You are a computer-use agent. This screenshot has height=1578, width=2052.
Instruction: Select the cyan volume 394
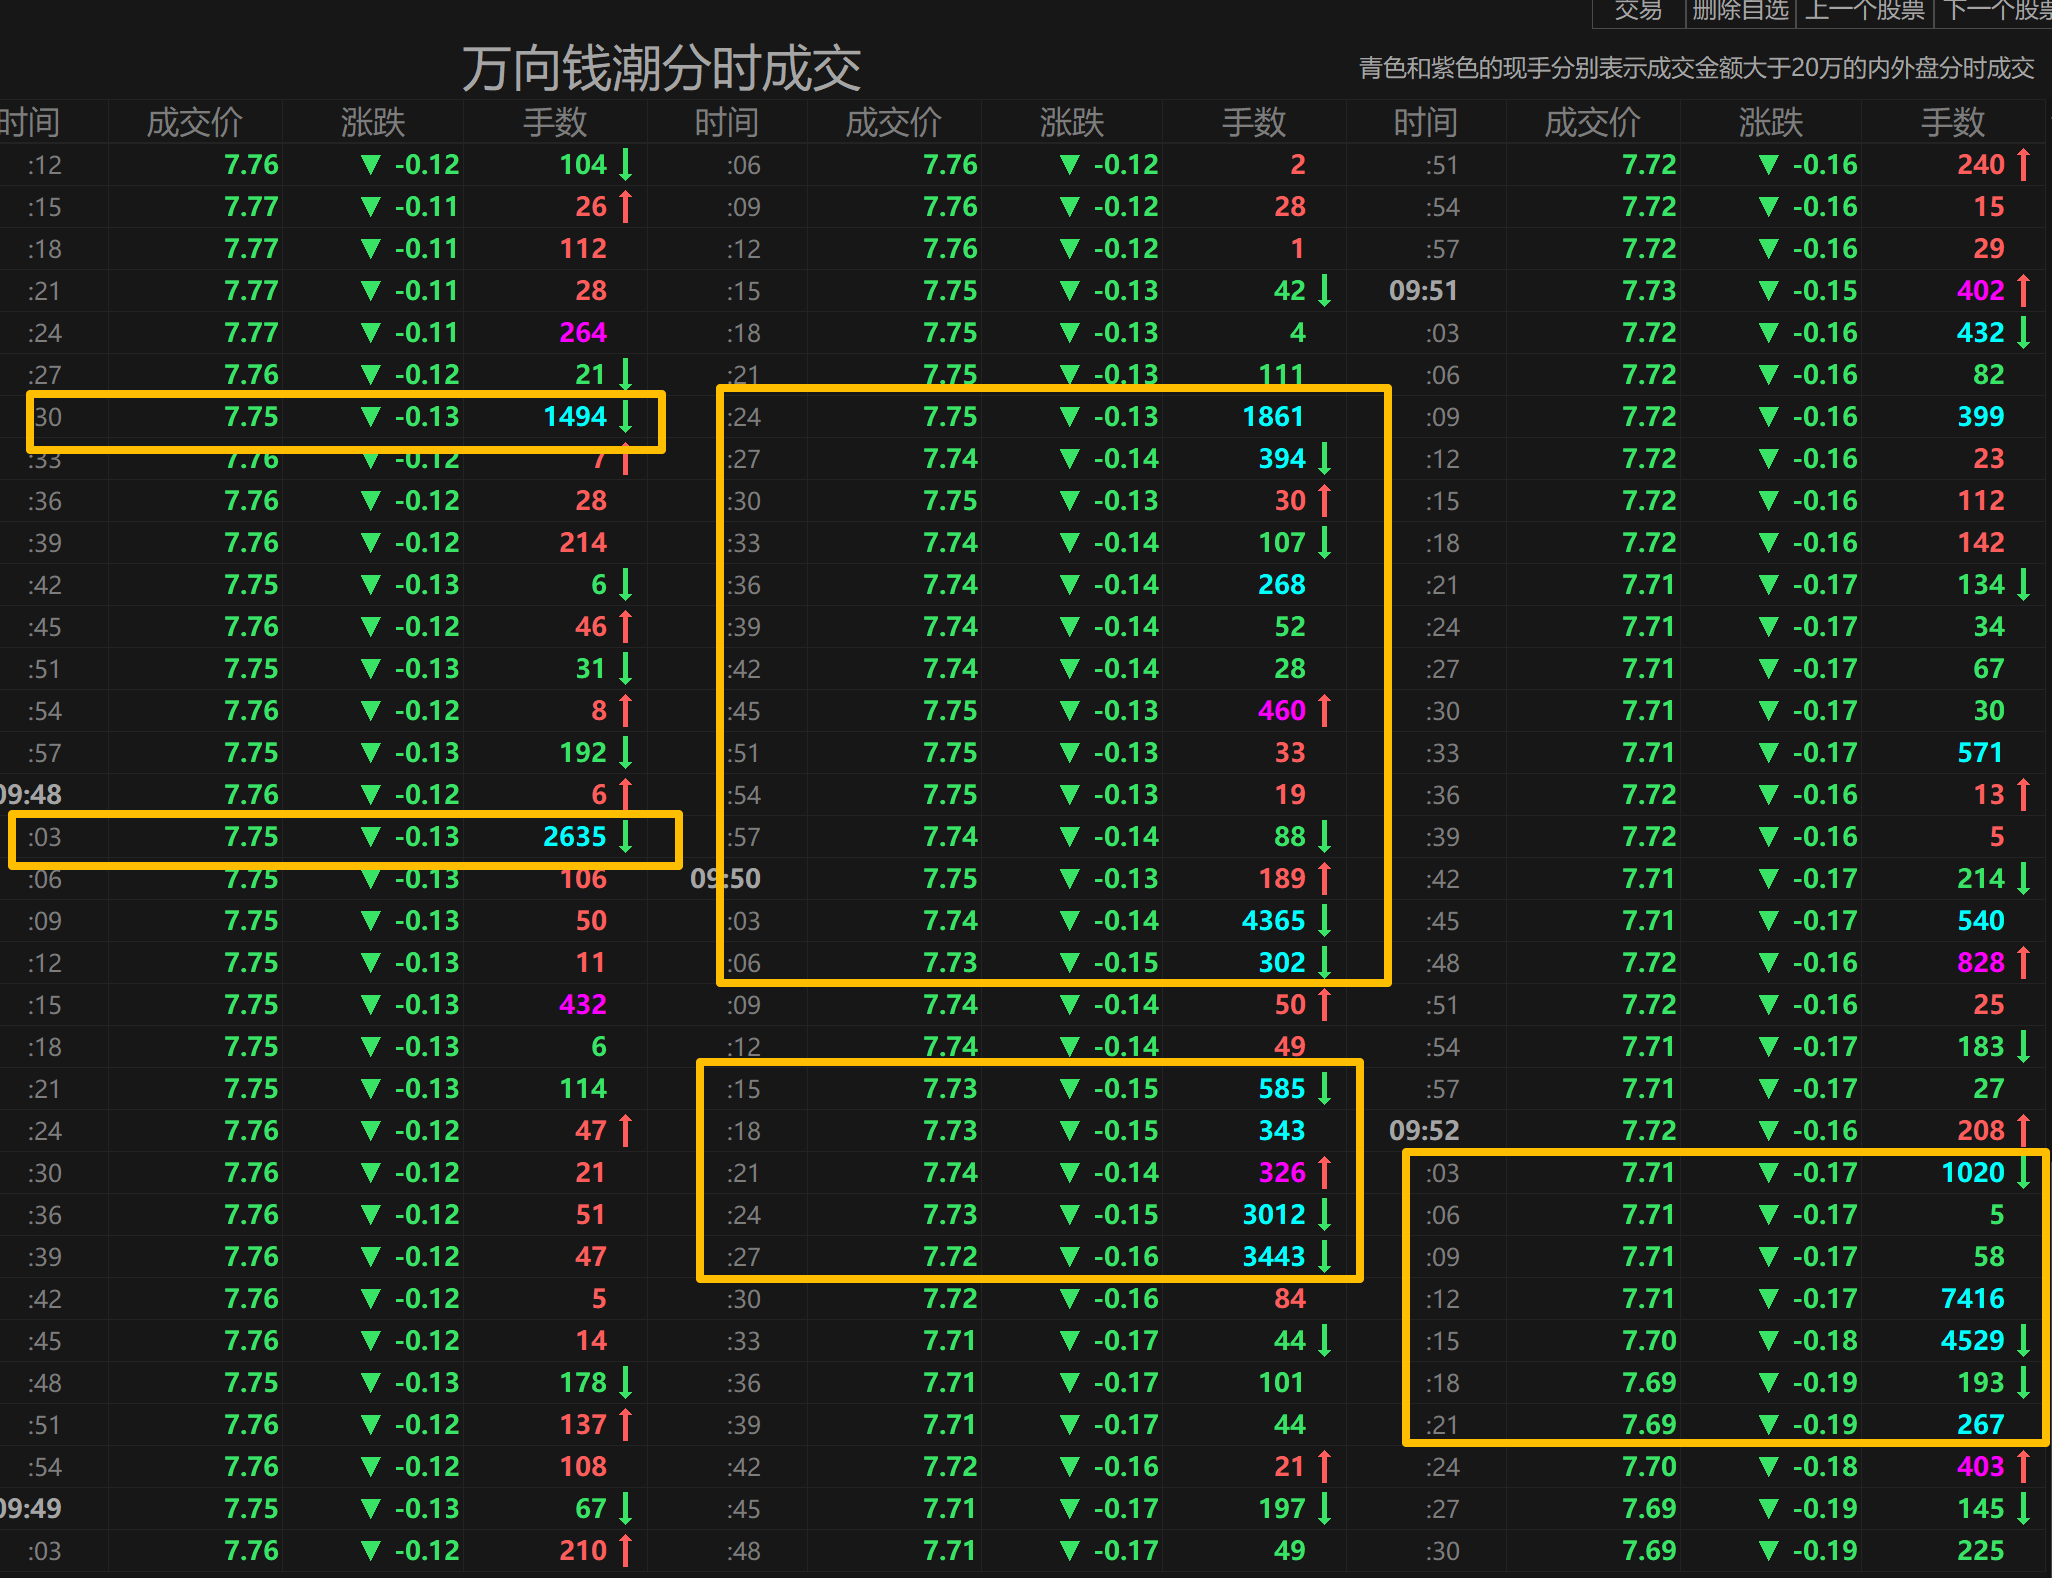(x=1281, y=458)
